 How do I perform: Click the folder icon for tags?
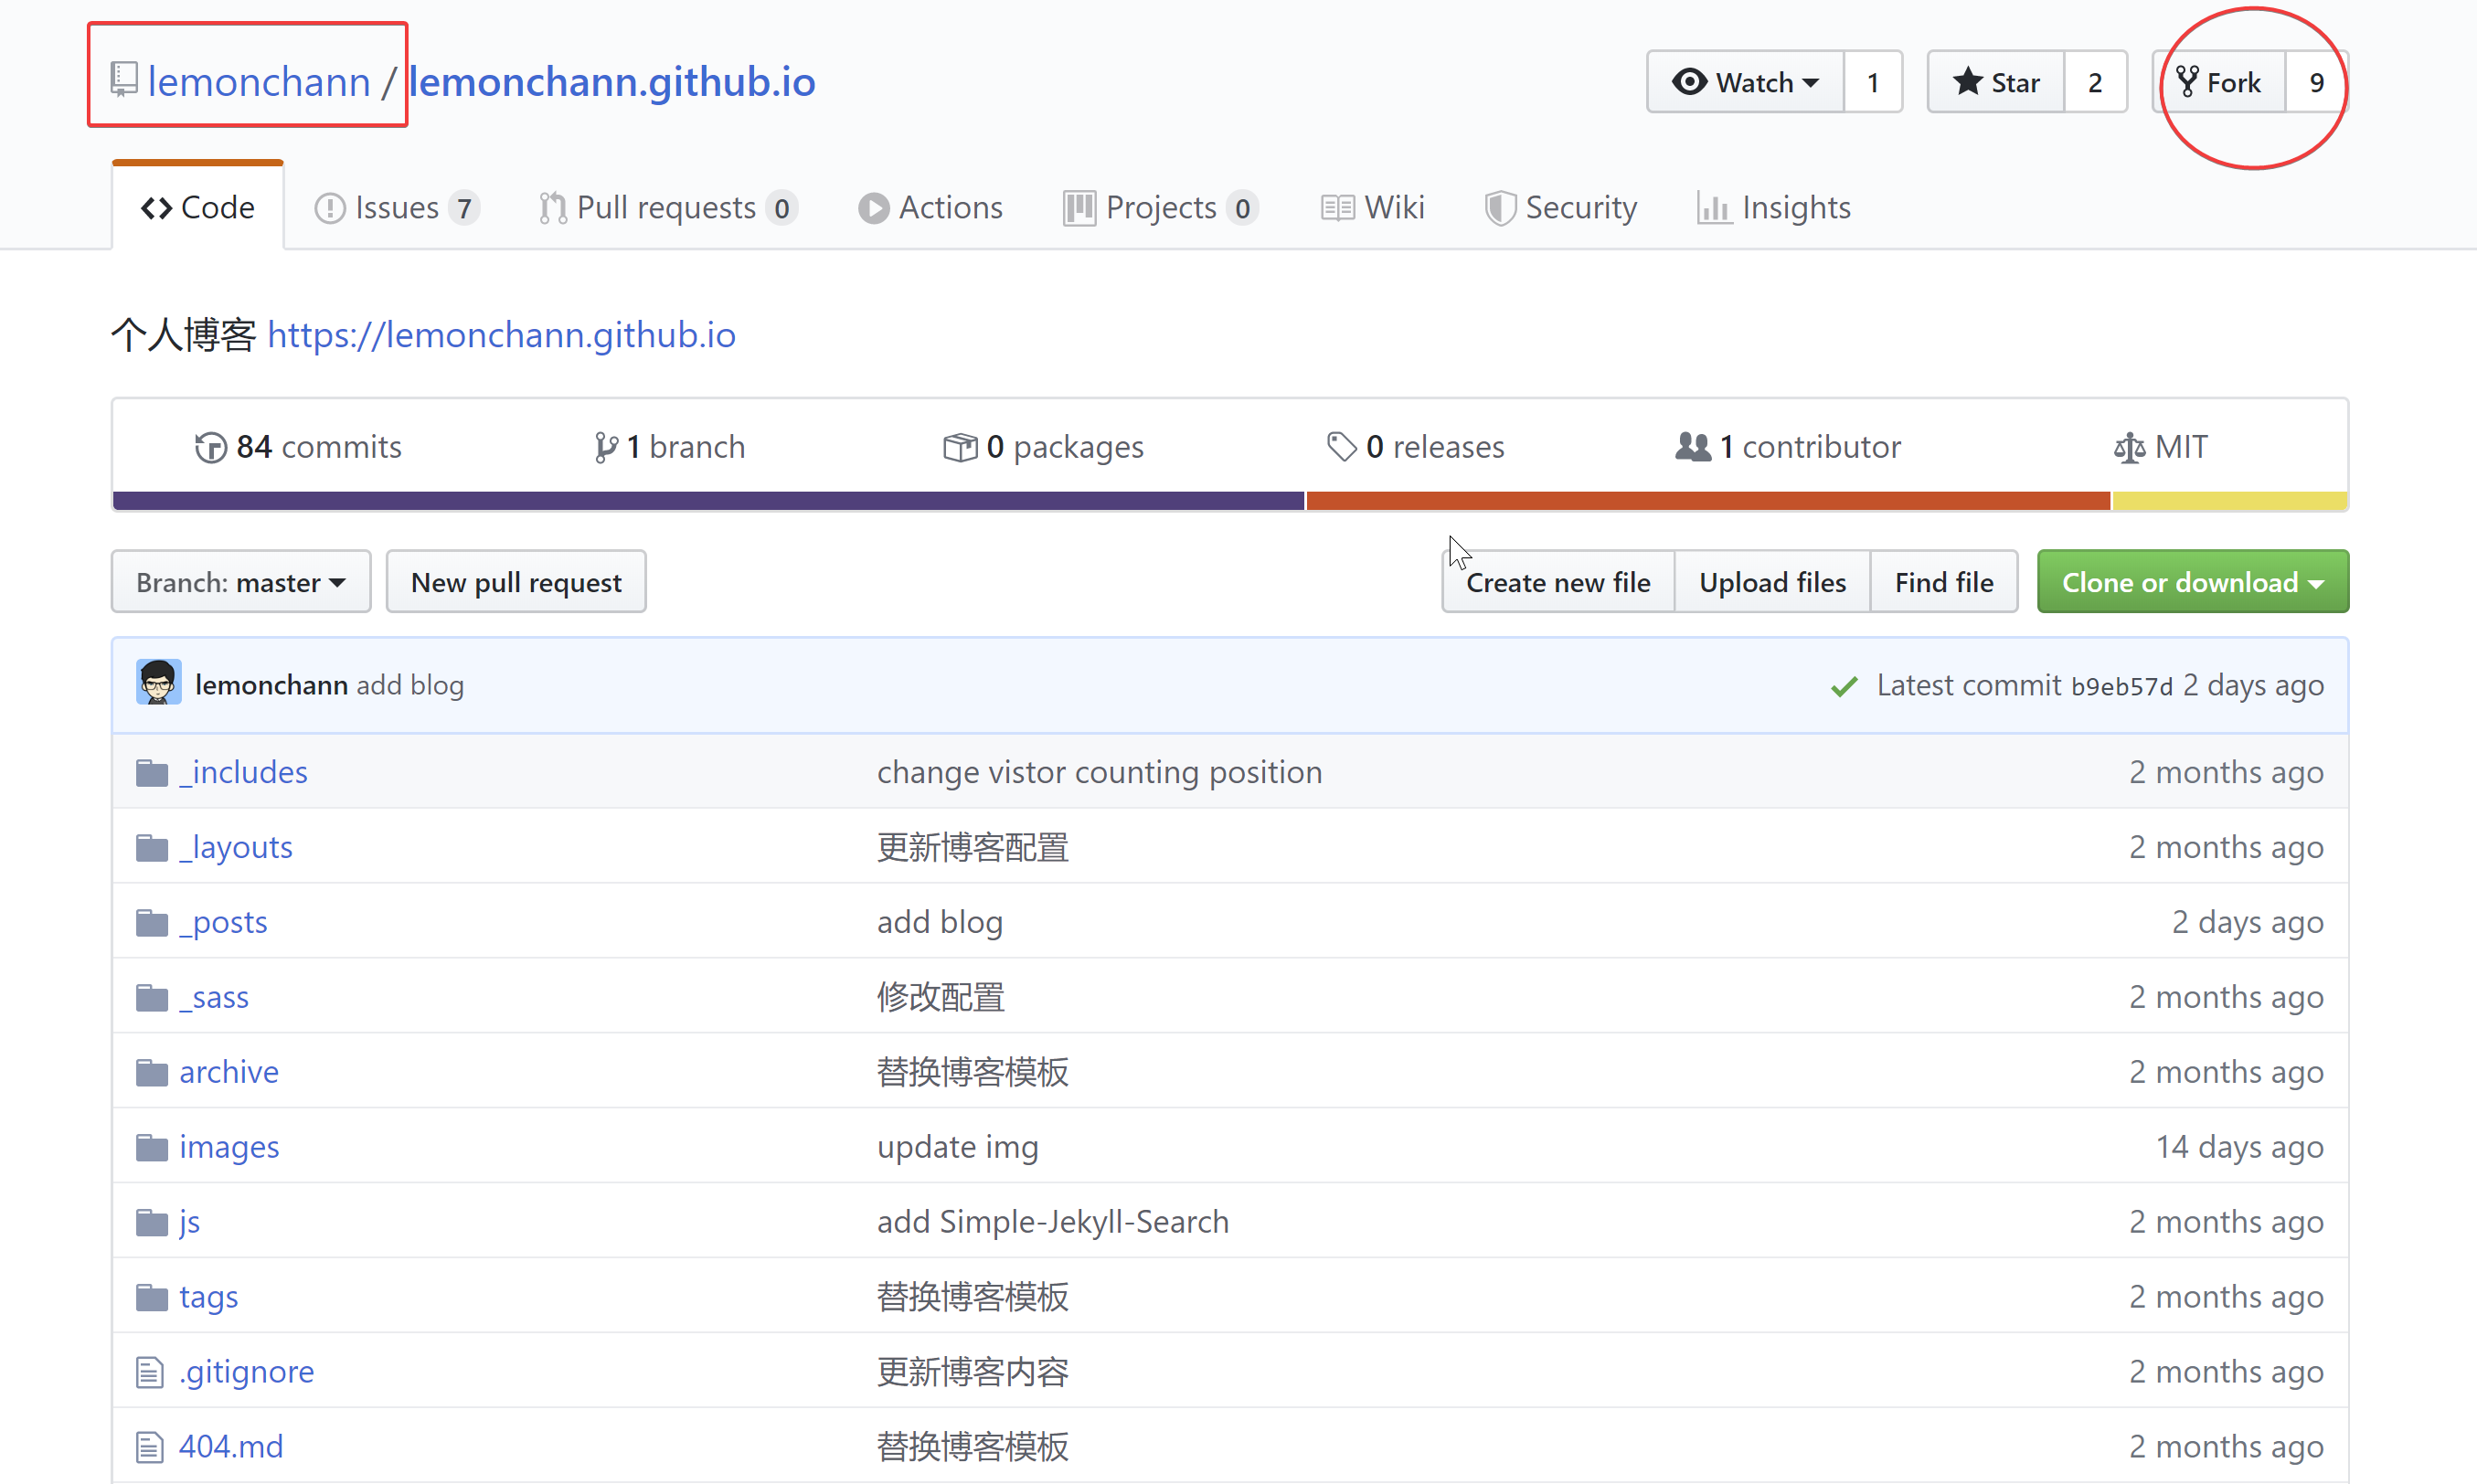(x=152, y=1298)
